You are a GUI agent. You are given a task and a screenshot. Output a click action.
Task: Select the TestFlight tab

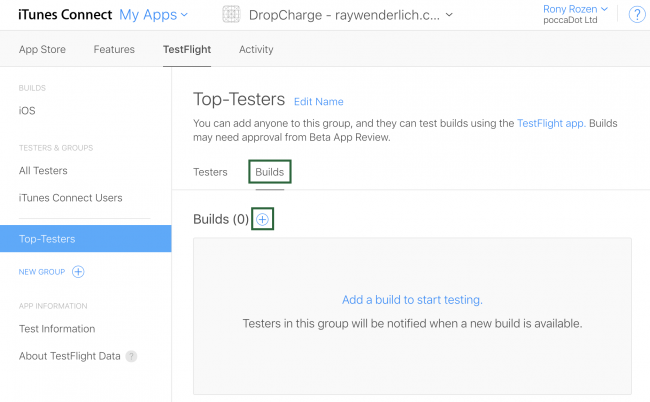click(x=187, y=49)
